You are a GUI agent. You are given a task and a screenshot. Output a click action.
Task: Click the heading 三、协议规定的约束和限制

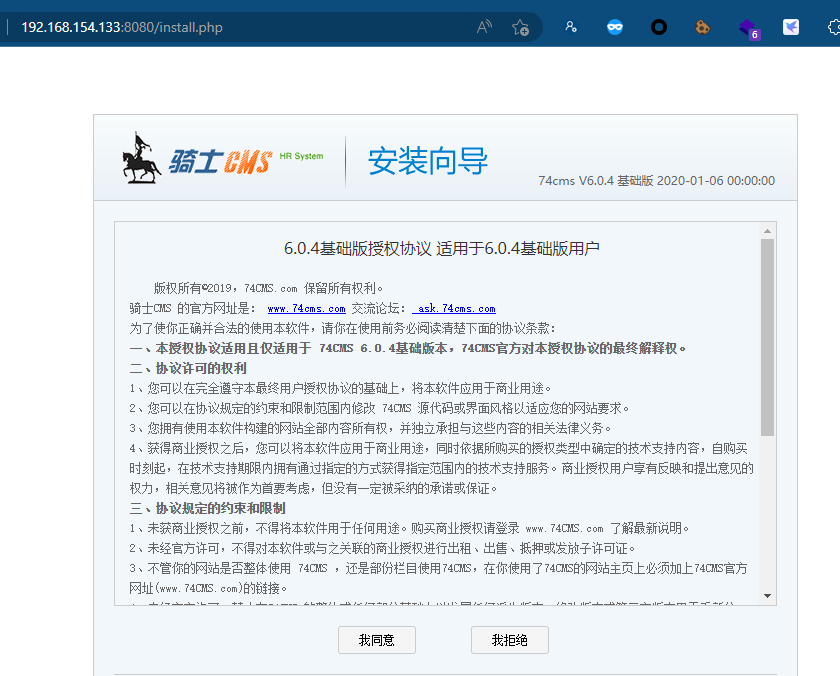click(207, 508)
